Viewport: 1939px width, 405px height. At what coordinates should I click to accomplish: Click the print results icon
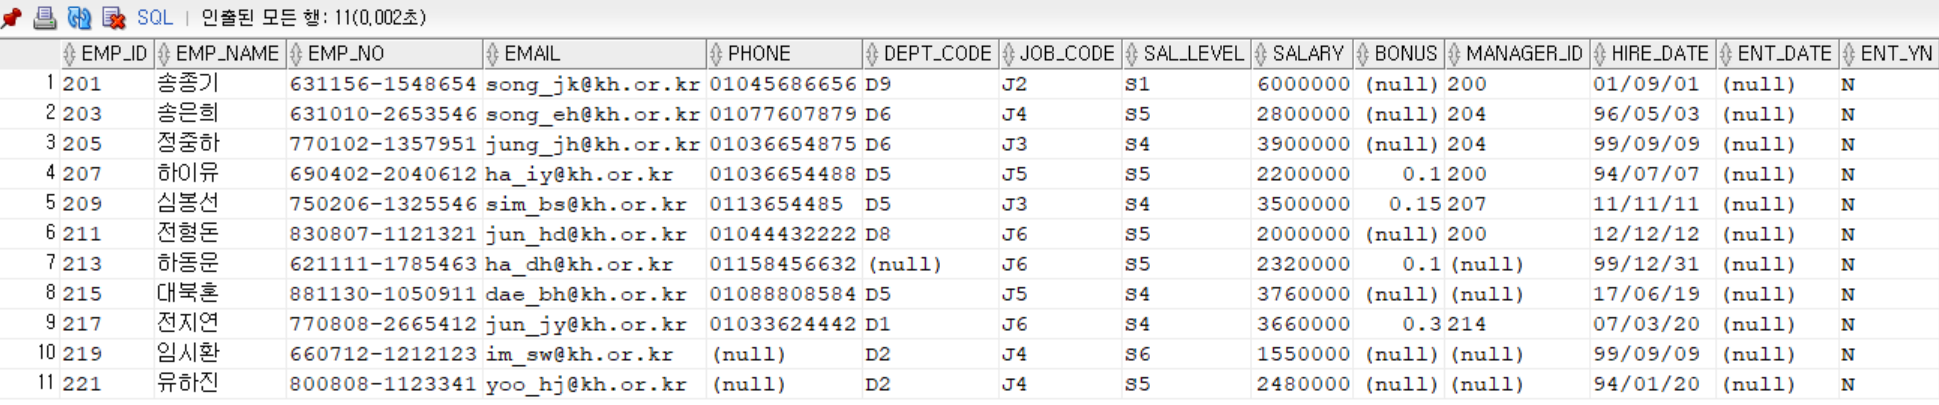tap(45, 17)
